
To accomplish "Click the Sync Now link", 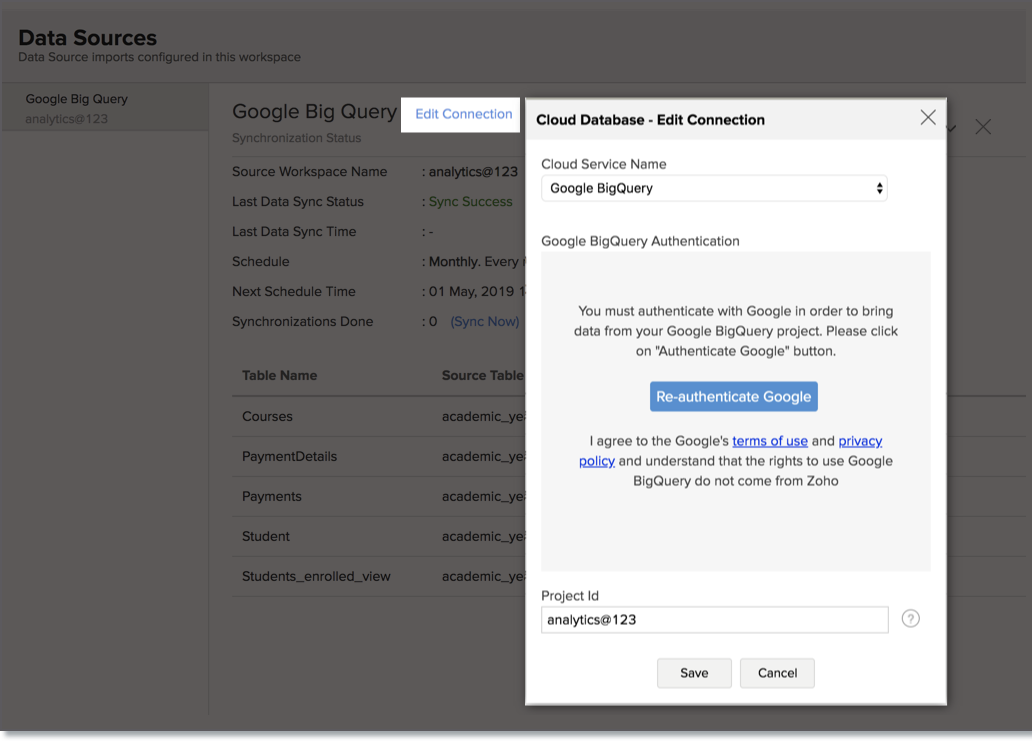I will [484, 321].
